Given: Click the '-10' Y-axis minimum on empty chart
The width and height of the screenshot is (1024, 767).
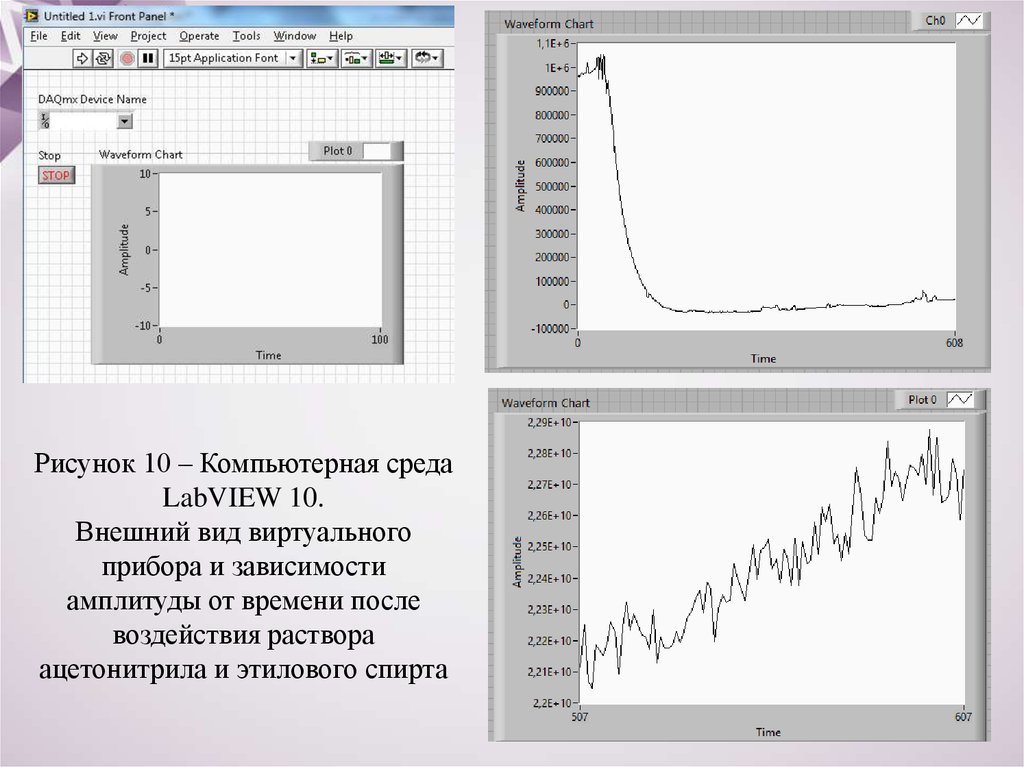Looking at the screenshot, I should pyautogui.click(x=142, y=325).
